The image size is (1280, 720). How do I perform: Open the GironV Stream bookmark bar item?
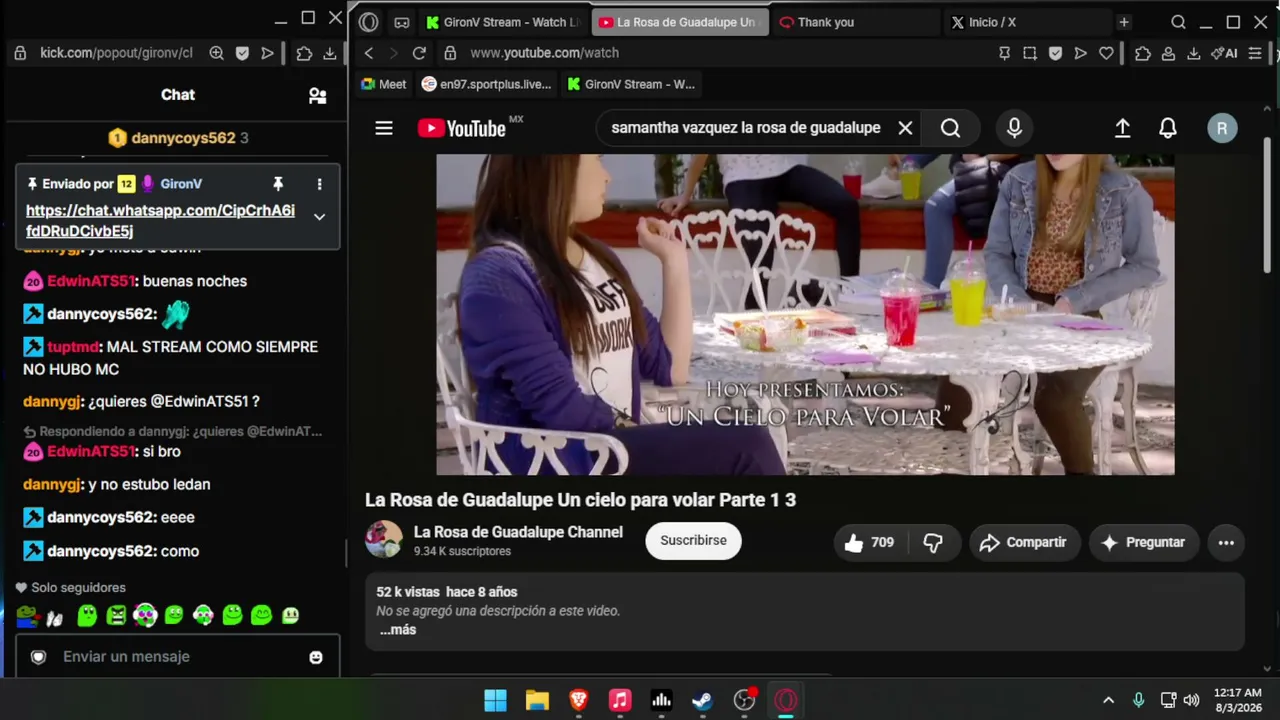[631, 84]
